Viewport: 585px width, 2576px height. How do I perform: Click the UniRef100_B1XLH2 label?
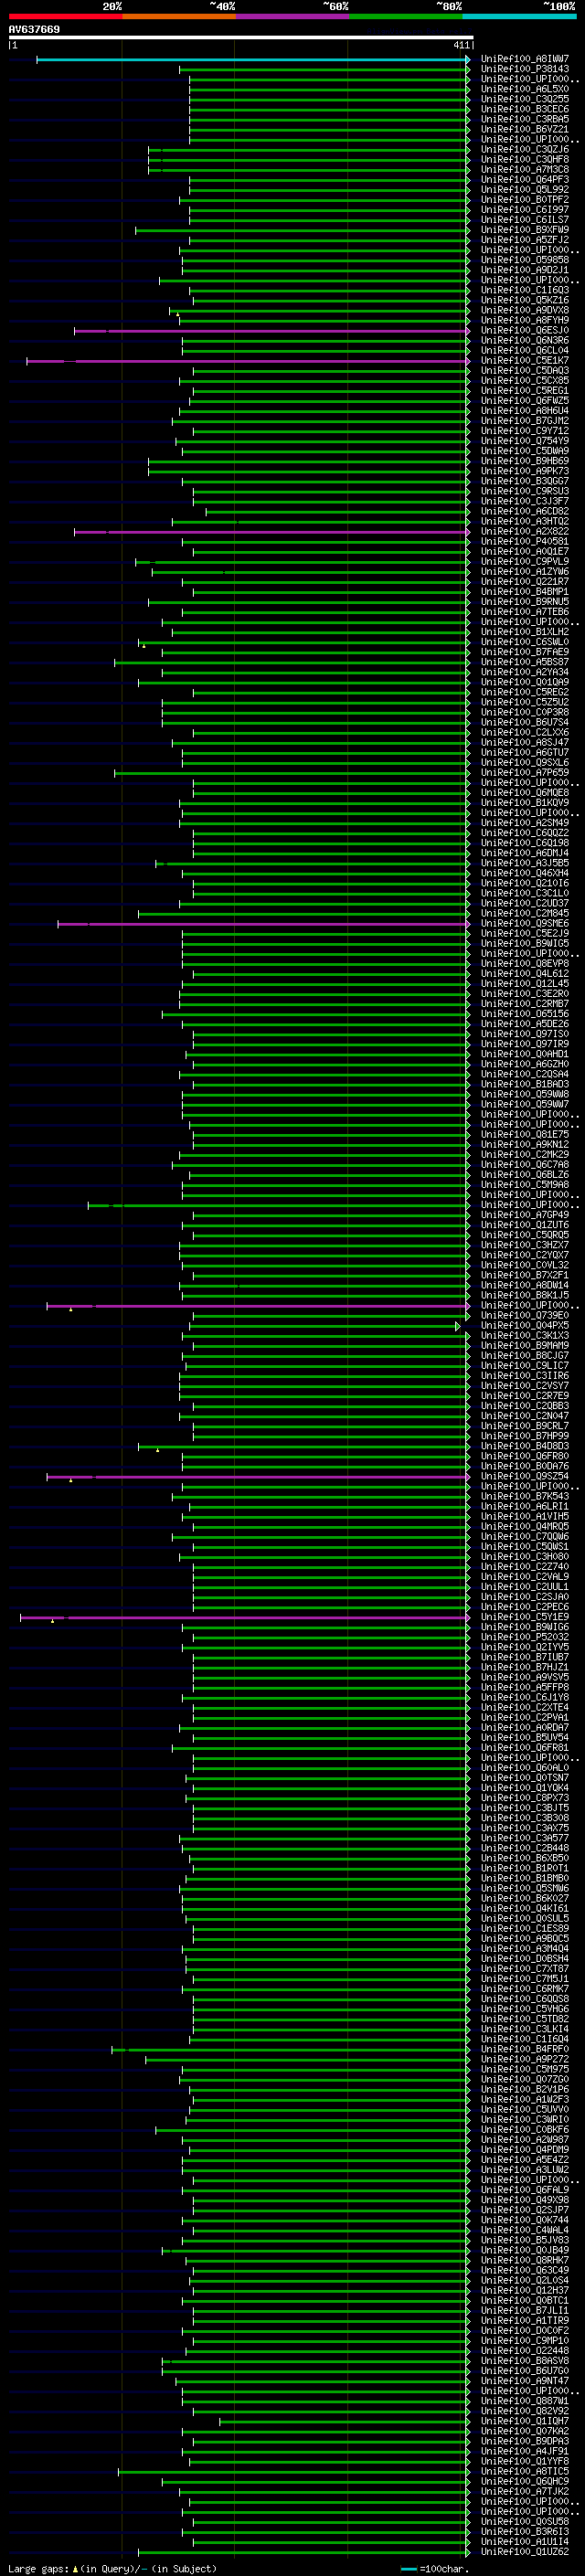(x=525, y=632)
